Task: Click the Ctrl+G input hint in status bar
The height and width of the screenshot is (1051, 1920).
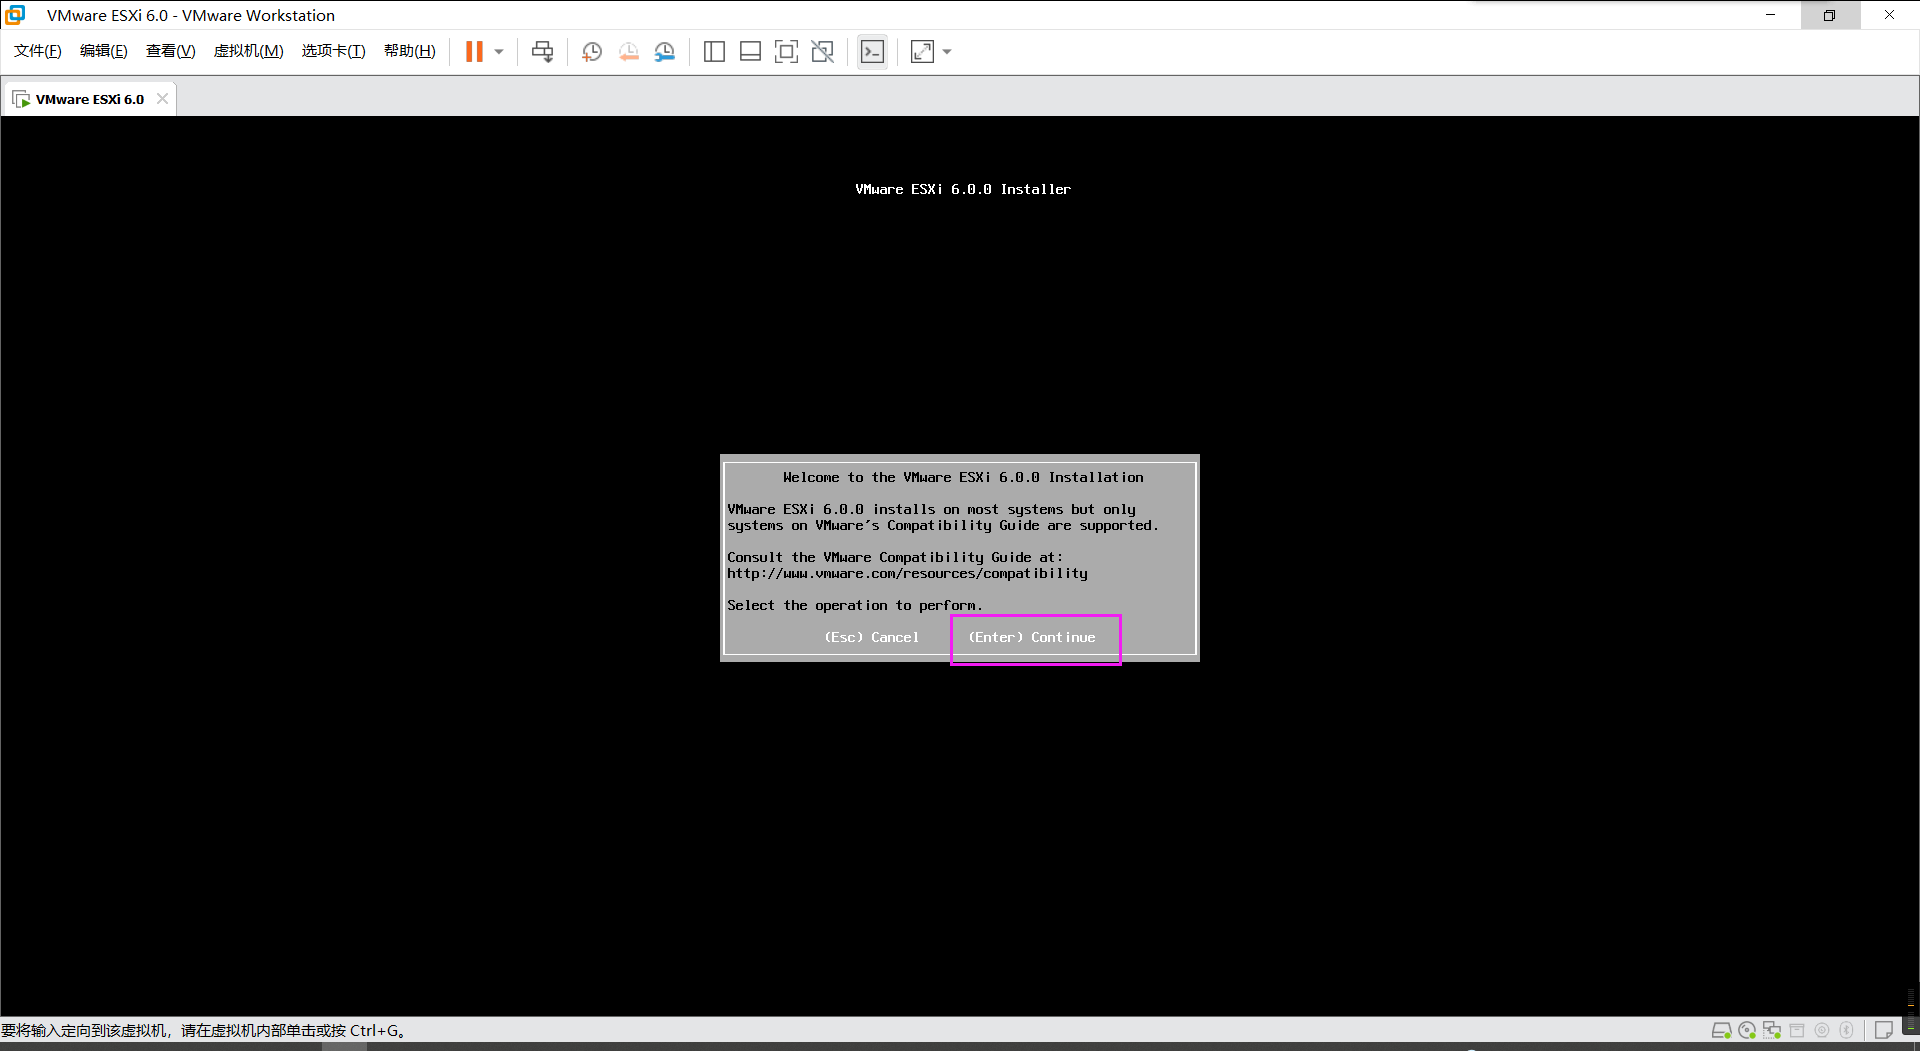Action: (203, 1030)
